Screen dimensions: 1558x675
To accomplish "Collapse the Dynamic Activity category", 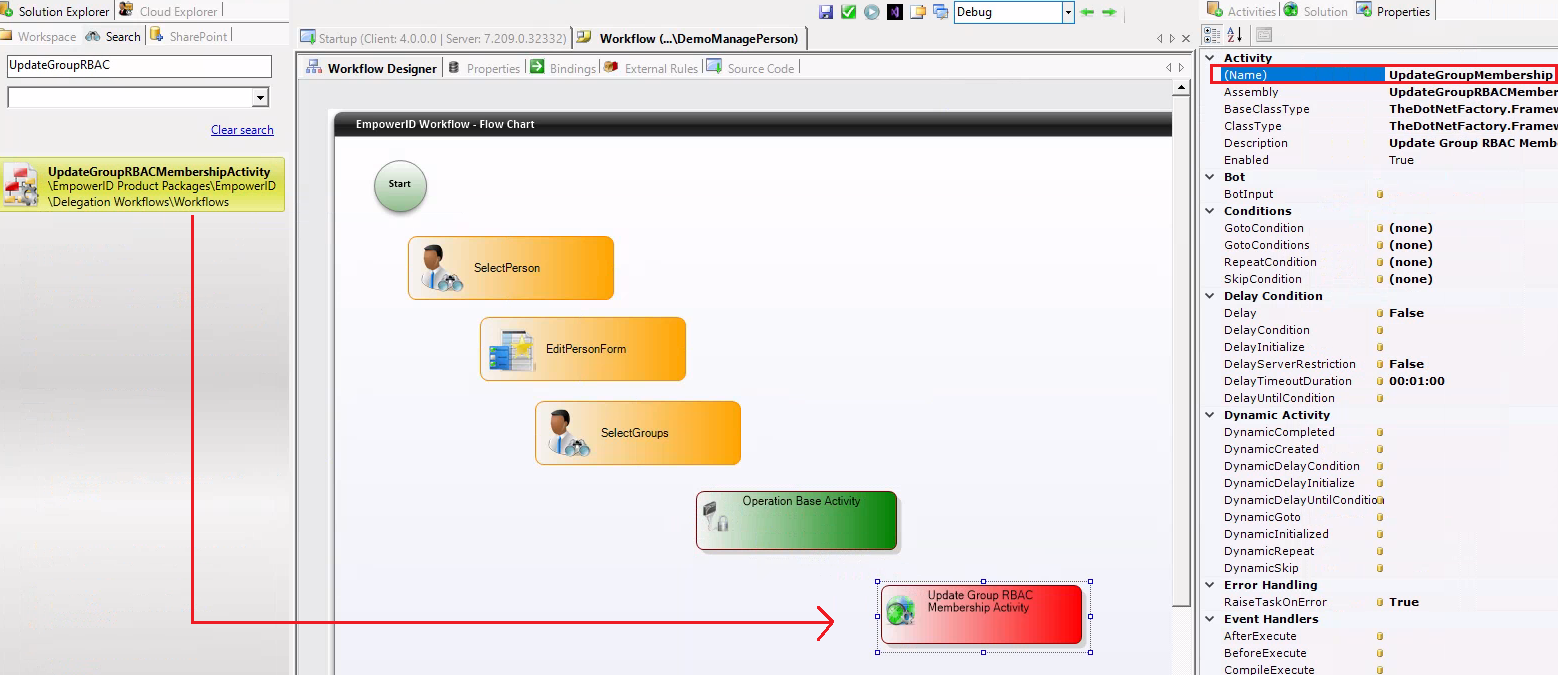I will [1210, 415].
